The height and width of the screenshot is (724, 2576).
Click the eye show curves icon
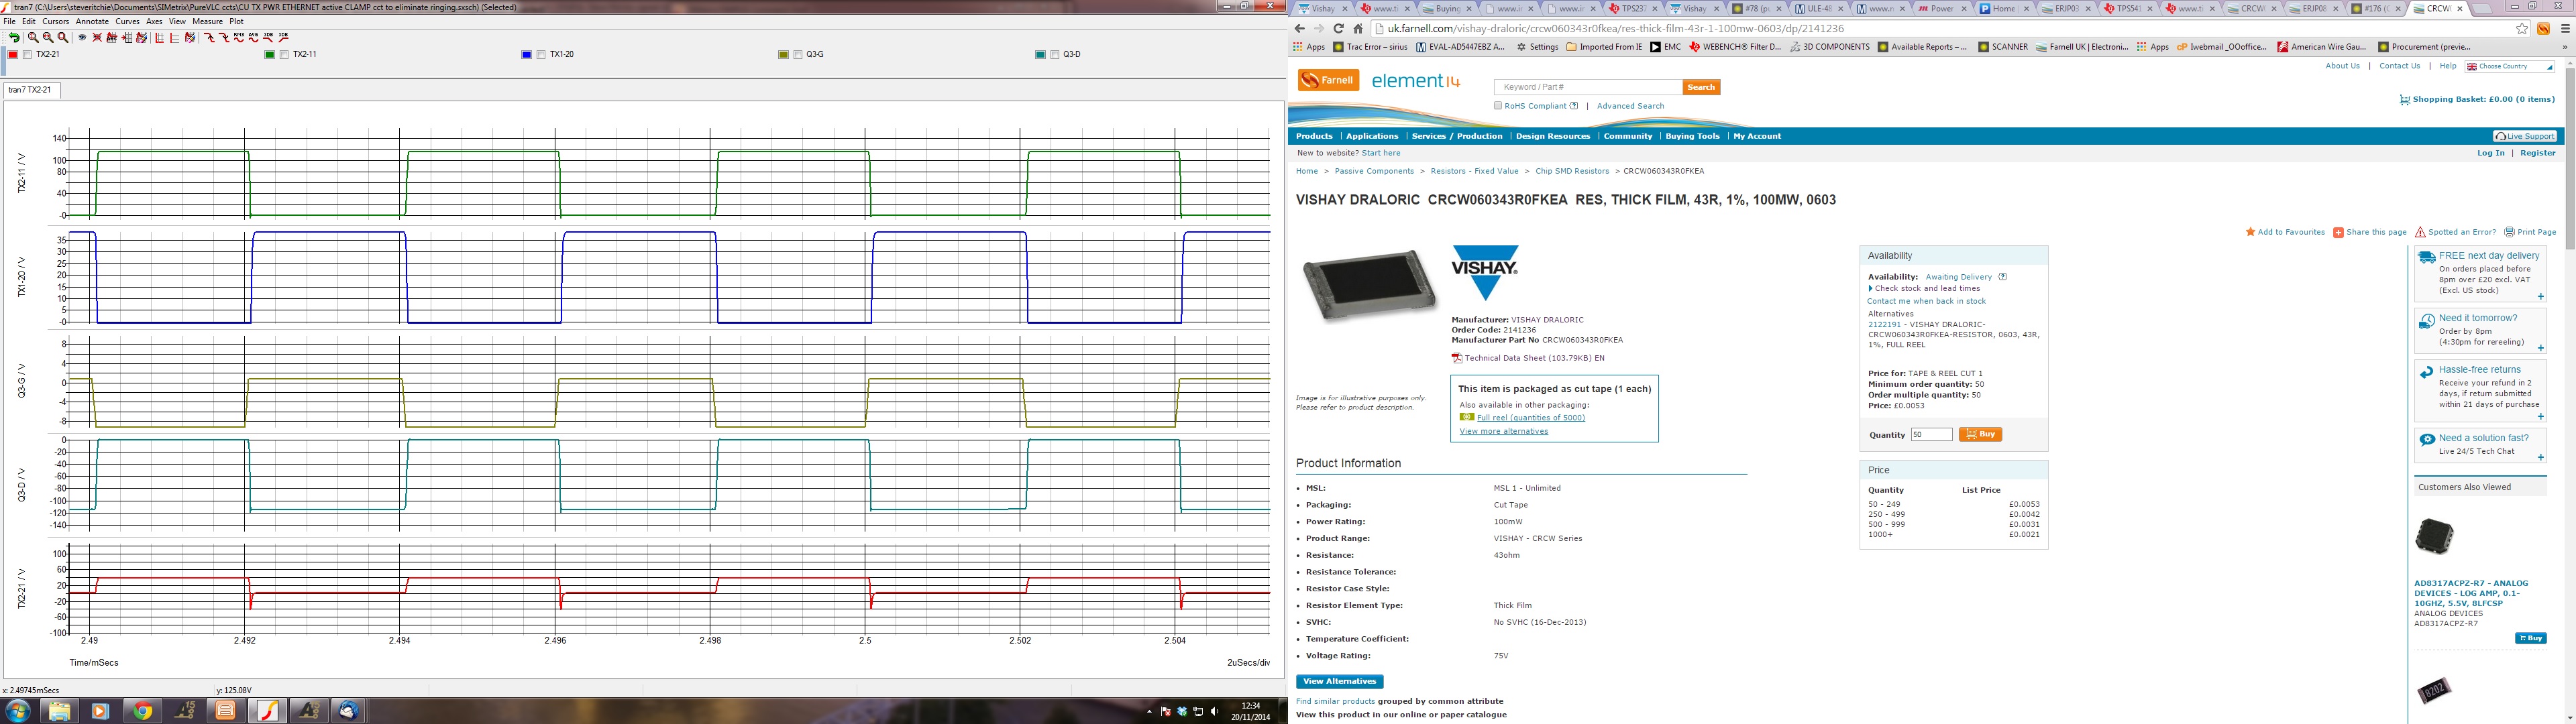tap(82, 38)
